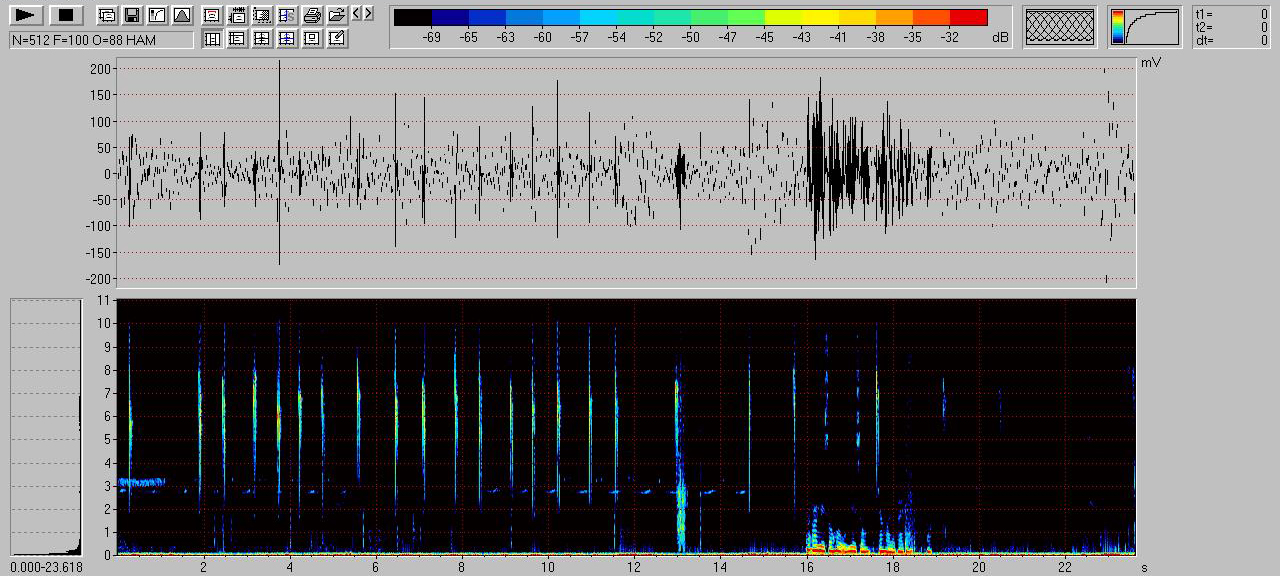Click the stacked windows icon after Stop
The height and width of the screenshot is (576, 1280).
[106, 15]
